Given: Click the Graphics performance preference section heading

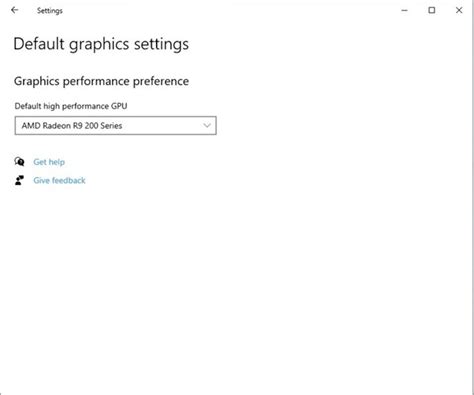Looking at the screenshot, I should [x=101, y=81].
